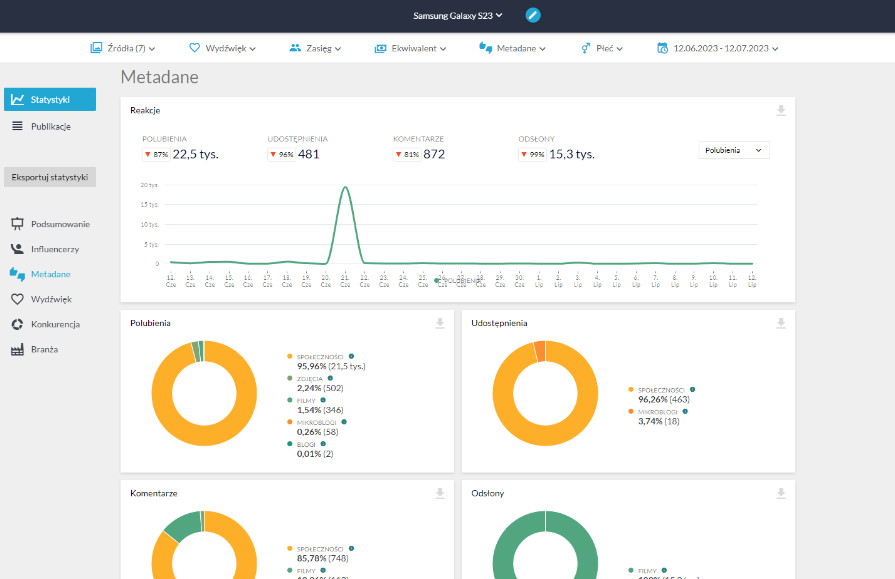Viewport: 895px width, 579px height.
Task: Click the 96,26% (463) value in Udostępnienia
Action: point(664,400)
